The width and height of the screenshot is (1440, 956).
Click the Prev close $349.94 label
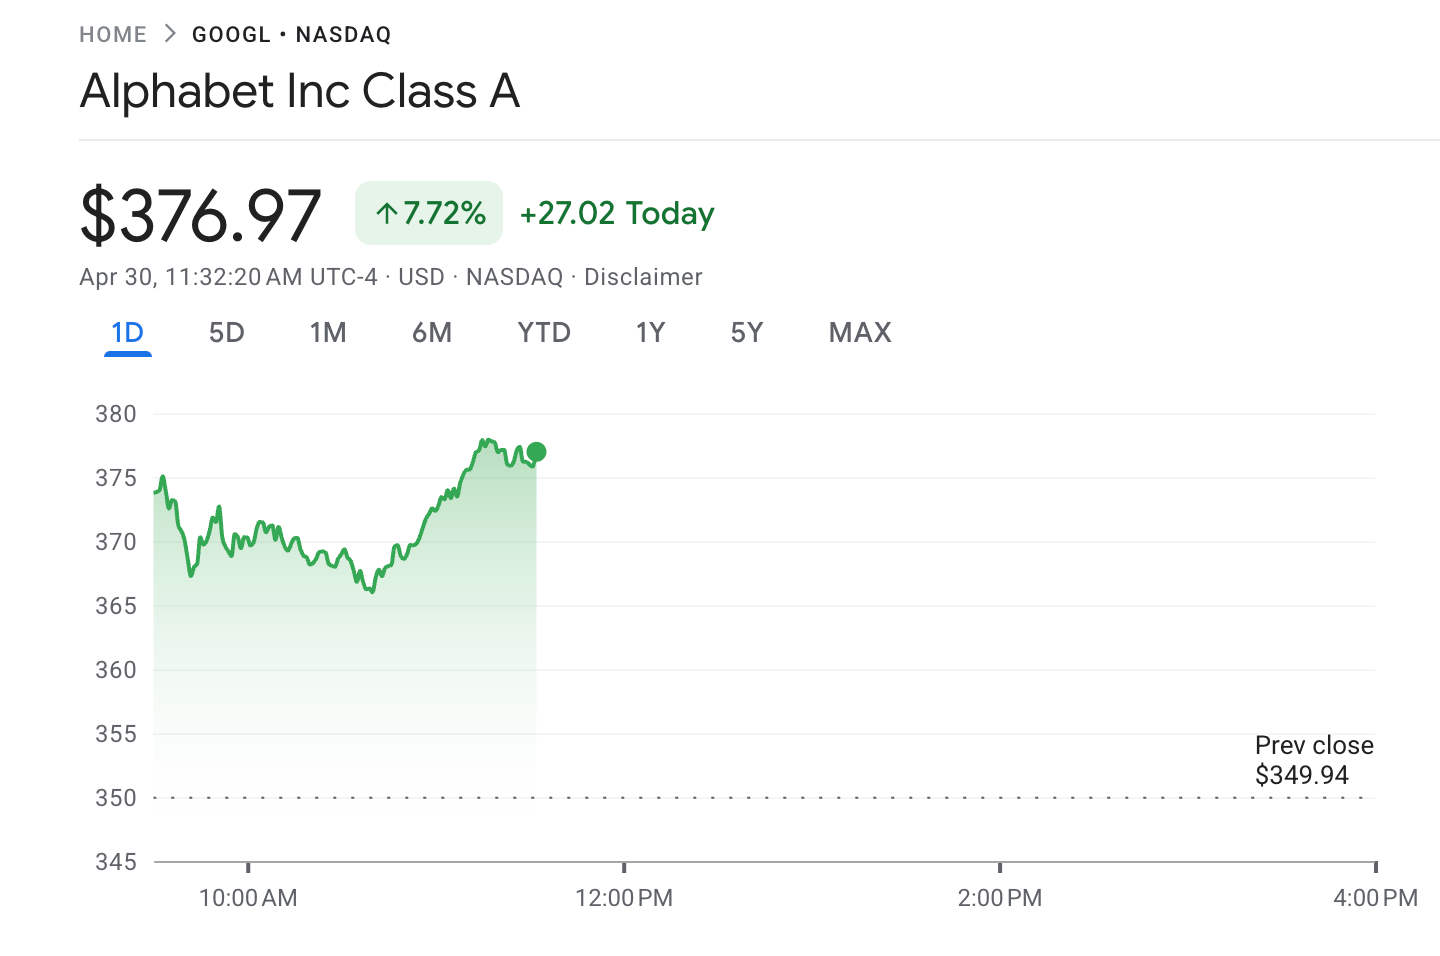pos(1313,760)
